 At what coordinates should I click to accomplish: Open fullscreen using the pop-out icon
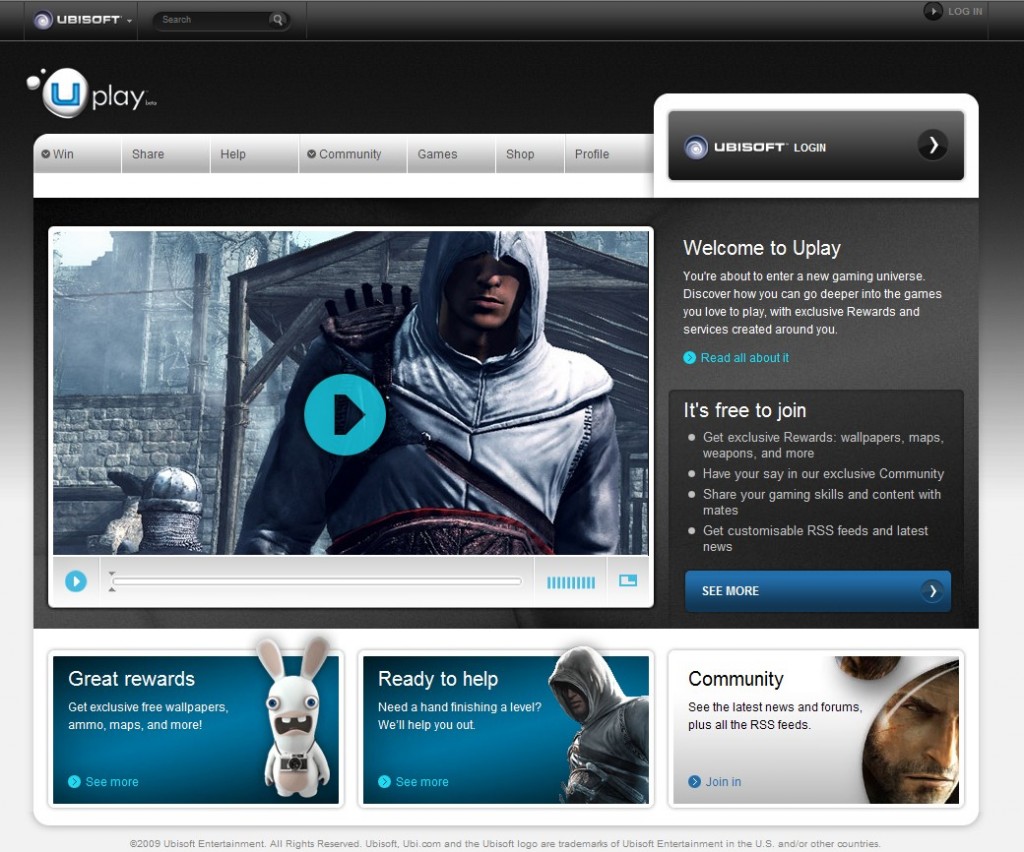point(627,580)
